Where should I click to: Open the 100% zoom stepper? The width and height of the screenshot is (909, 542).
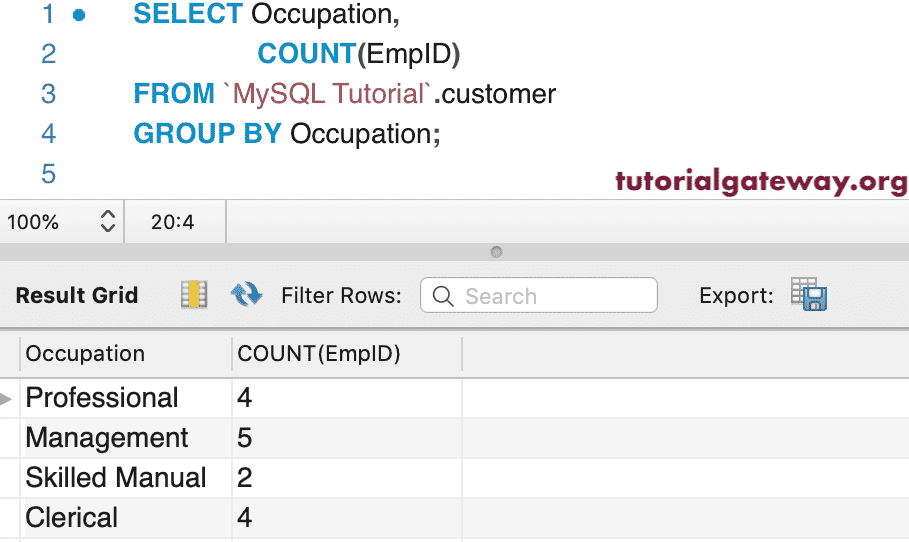click(x=108, y=221)
